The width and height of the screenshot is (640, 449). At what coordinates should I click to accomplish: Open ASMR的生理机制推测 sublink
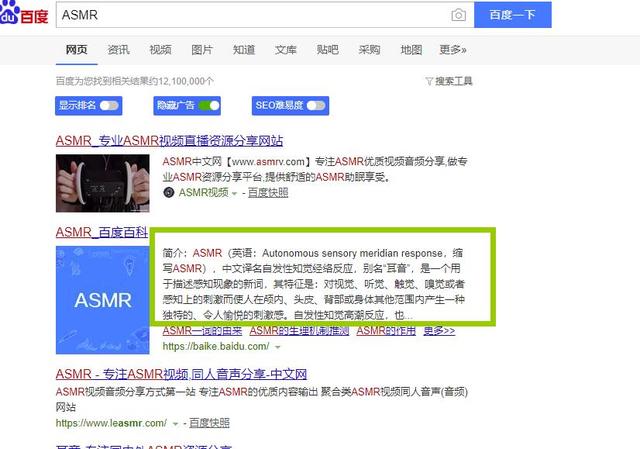[x=299, y=331]
